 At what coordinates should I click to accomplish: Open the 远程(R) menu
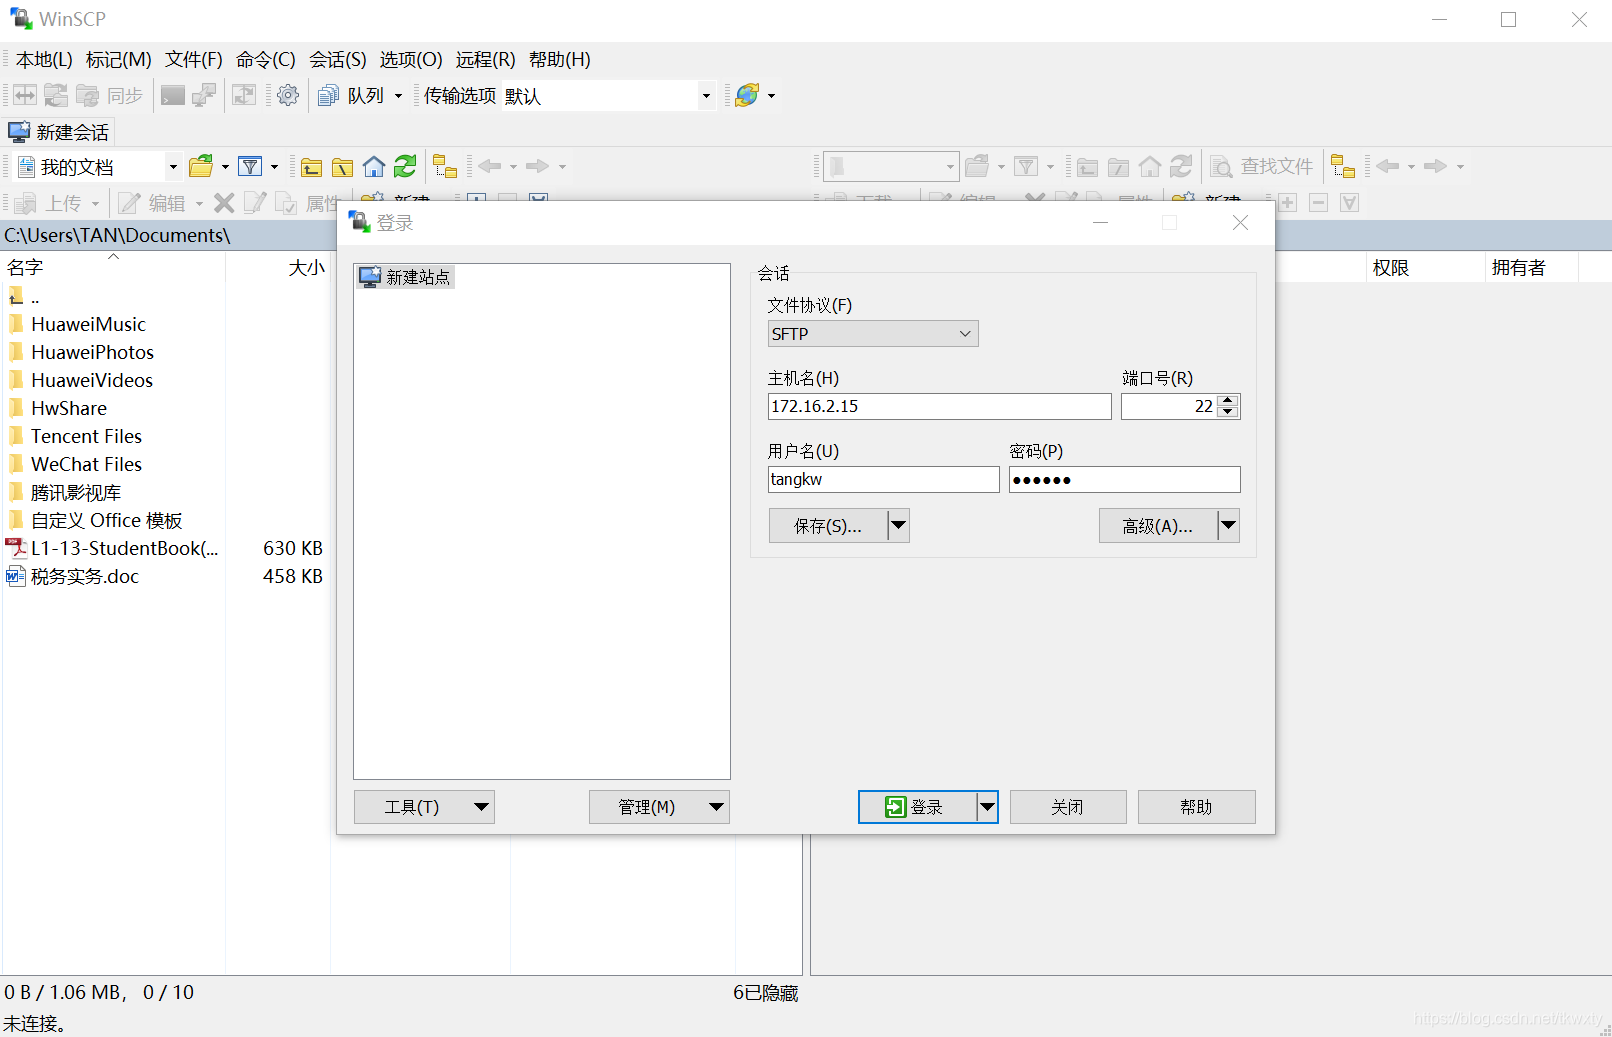tap(485, 60)
